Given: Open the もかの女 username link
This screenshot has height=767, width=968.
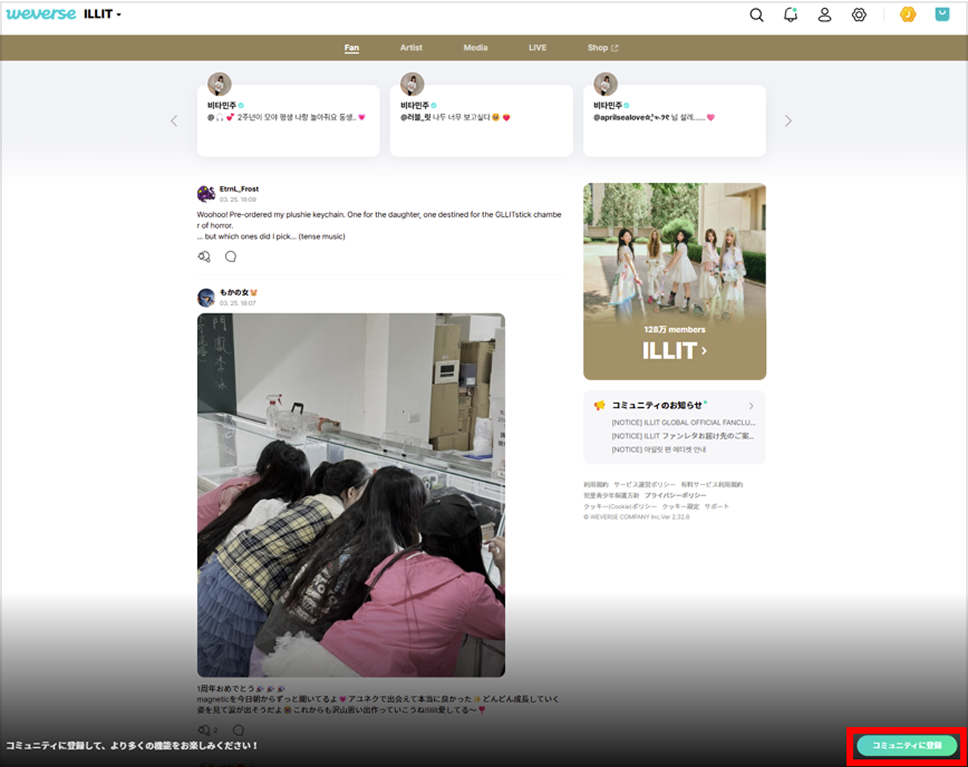Looking at the screenshot, I should click(x=238, y=293).
